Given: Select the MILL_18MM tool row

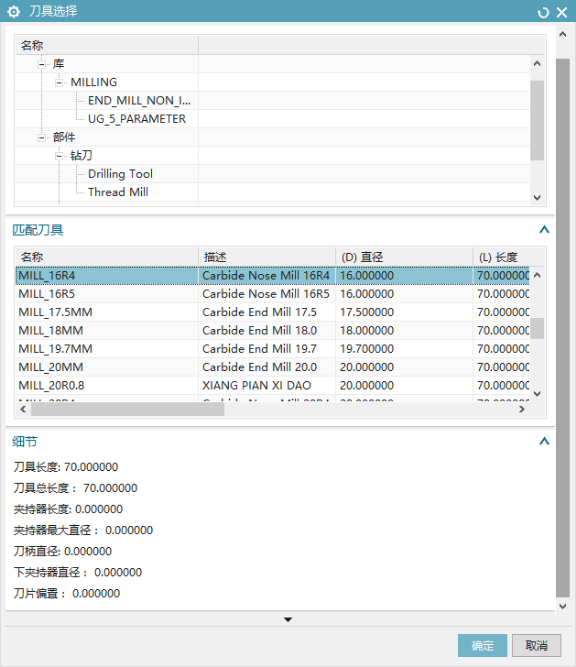Looking at the screenshot, I should (272, 331).
